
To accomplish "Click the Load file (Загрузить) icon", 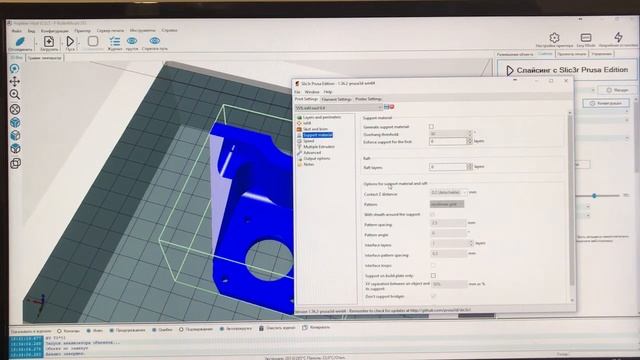I will (x=49, y=42).
